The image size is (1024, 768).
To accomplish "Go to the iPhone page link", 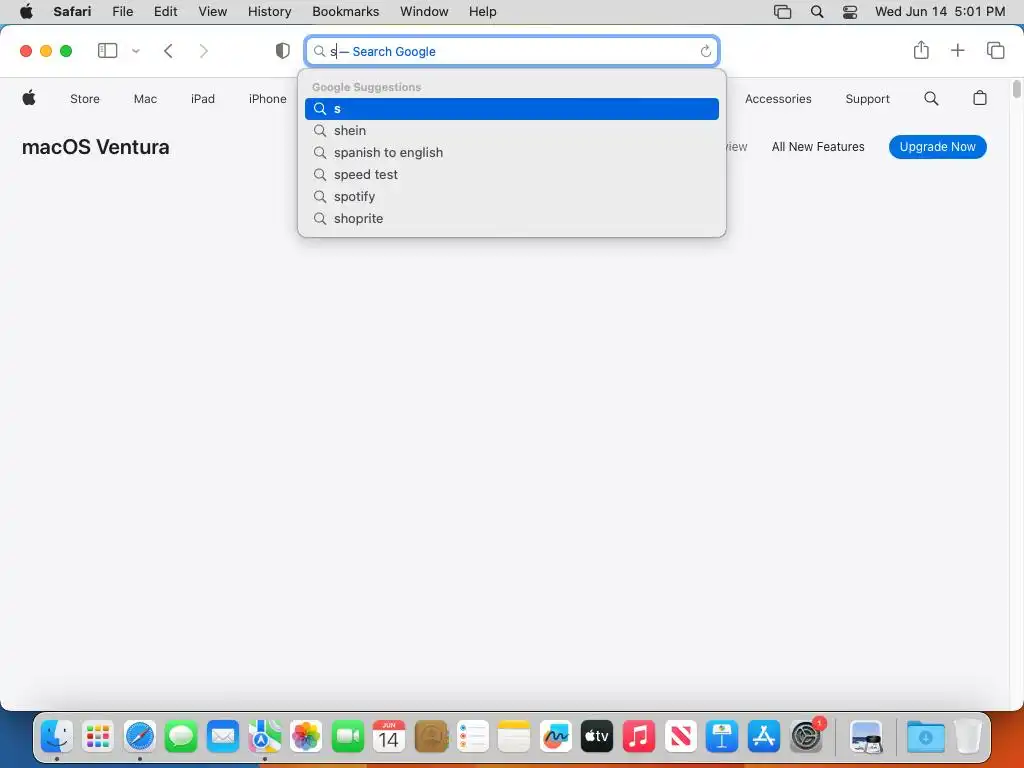I will pos(268,99).
